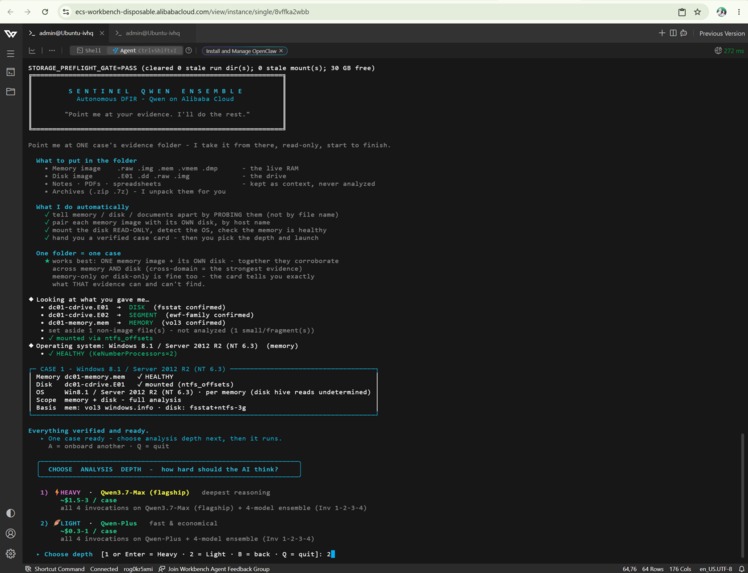748x573 pixels.
Task: Click the en_US.UTF-8 encoding entry
Action: click(716, 569)
